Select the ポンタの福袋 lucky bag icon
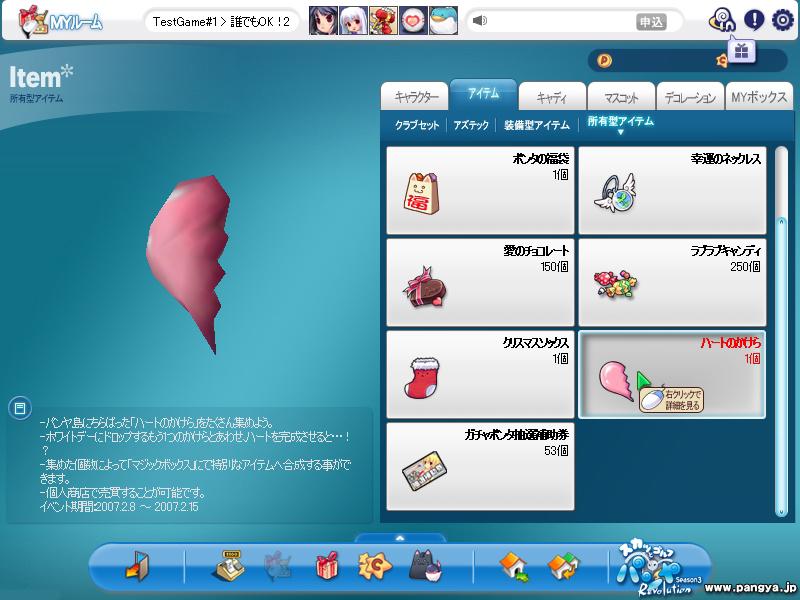This screenshot has width=800, height=600. click(421, 193)
